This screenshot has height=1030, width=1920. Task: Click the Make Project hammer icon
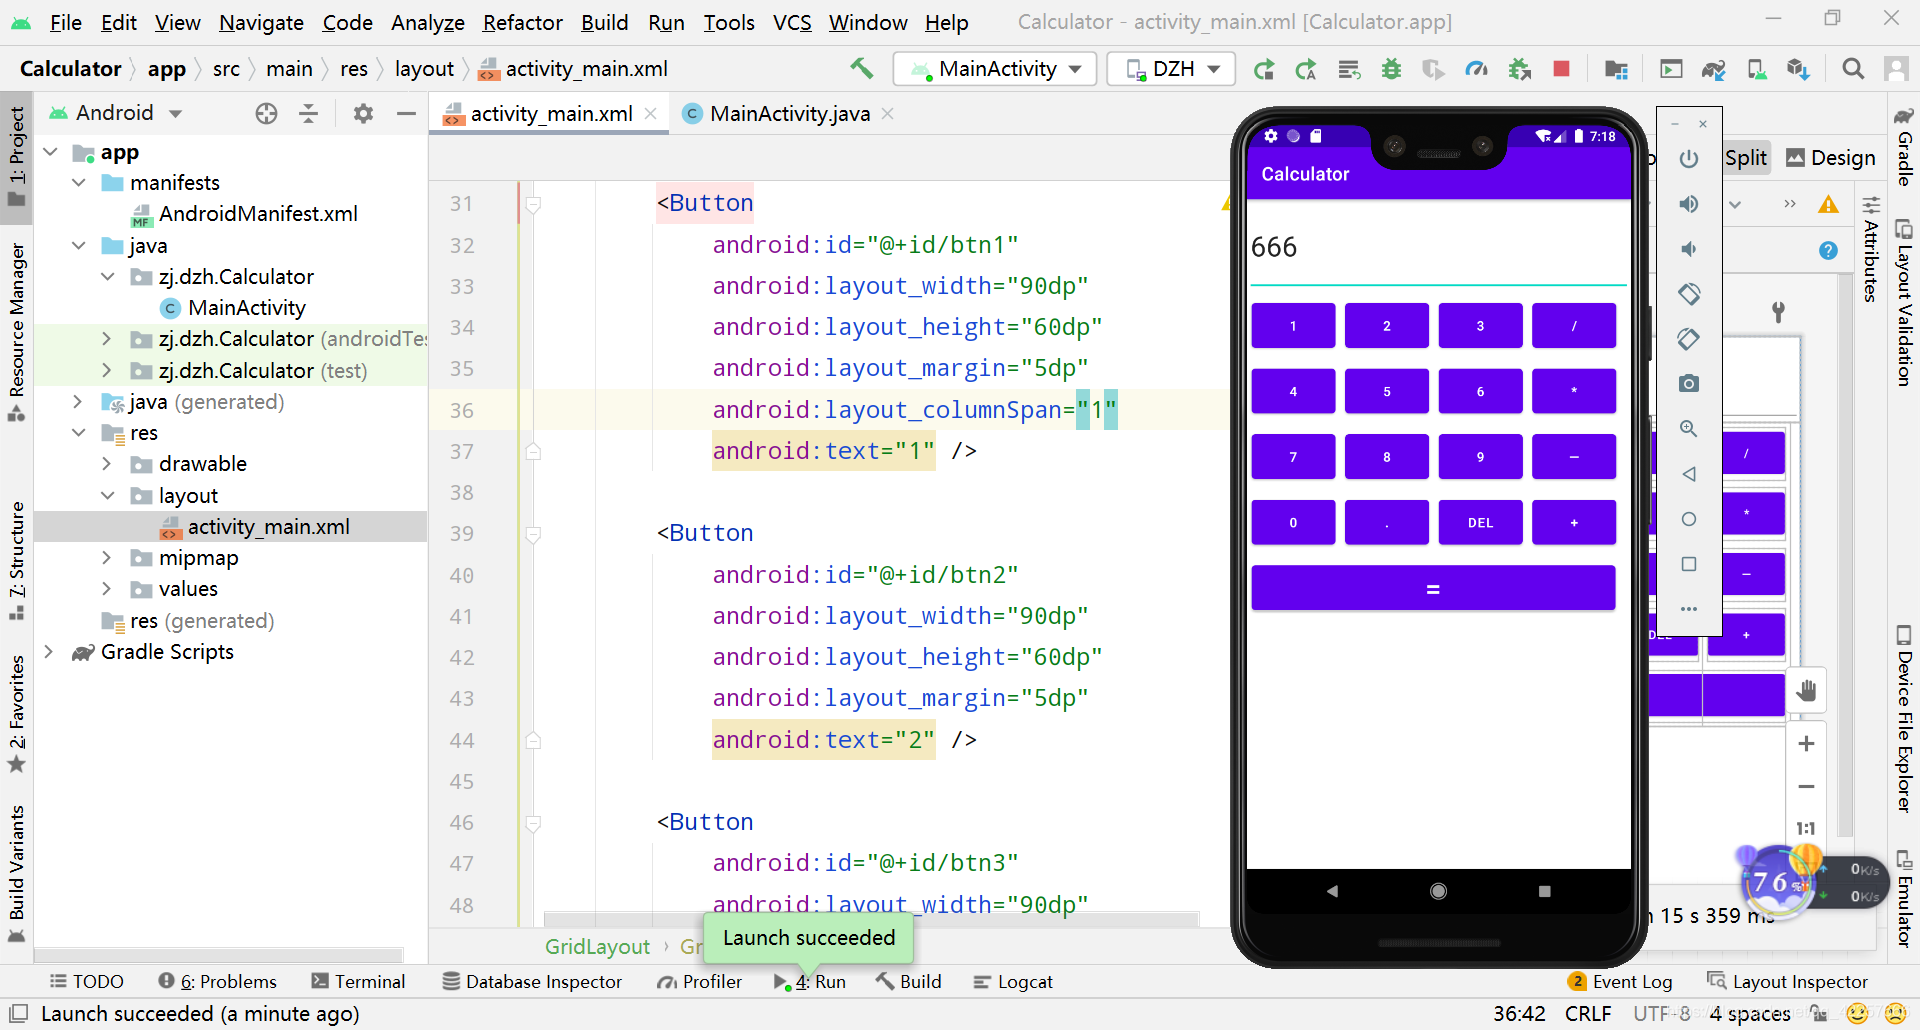861,68
